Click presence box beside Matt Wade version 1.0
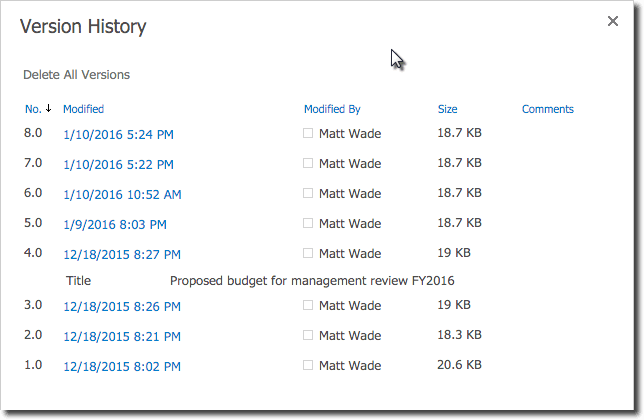The width and height of the screenshot is (644, 420). click(x=309, y=366)
